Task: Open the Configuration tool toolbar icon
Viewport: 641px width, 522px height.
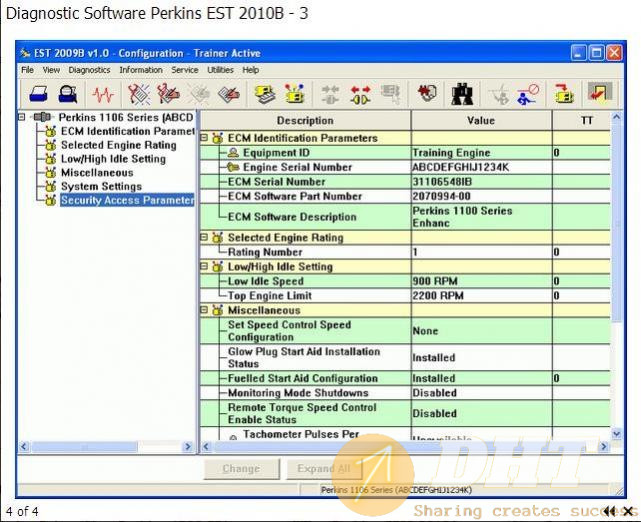Action: click(x=294, y=94)
